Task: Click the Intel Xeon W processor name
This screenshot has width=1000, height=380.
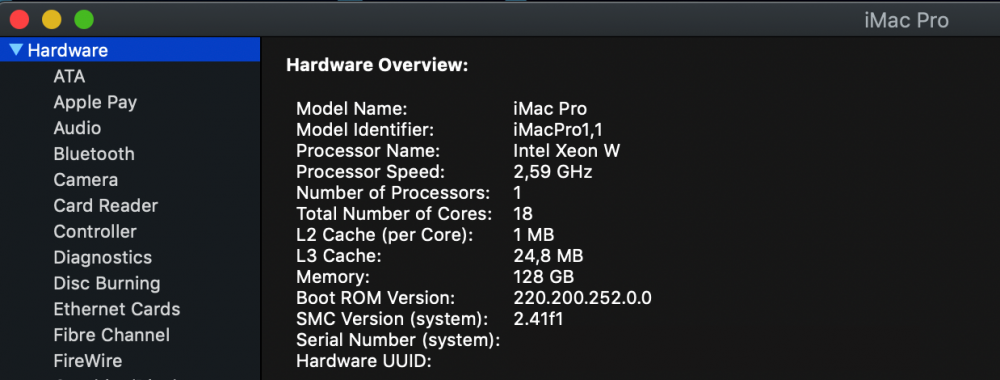Action: coord(566,151)
